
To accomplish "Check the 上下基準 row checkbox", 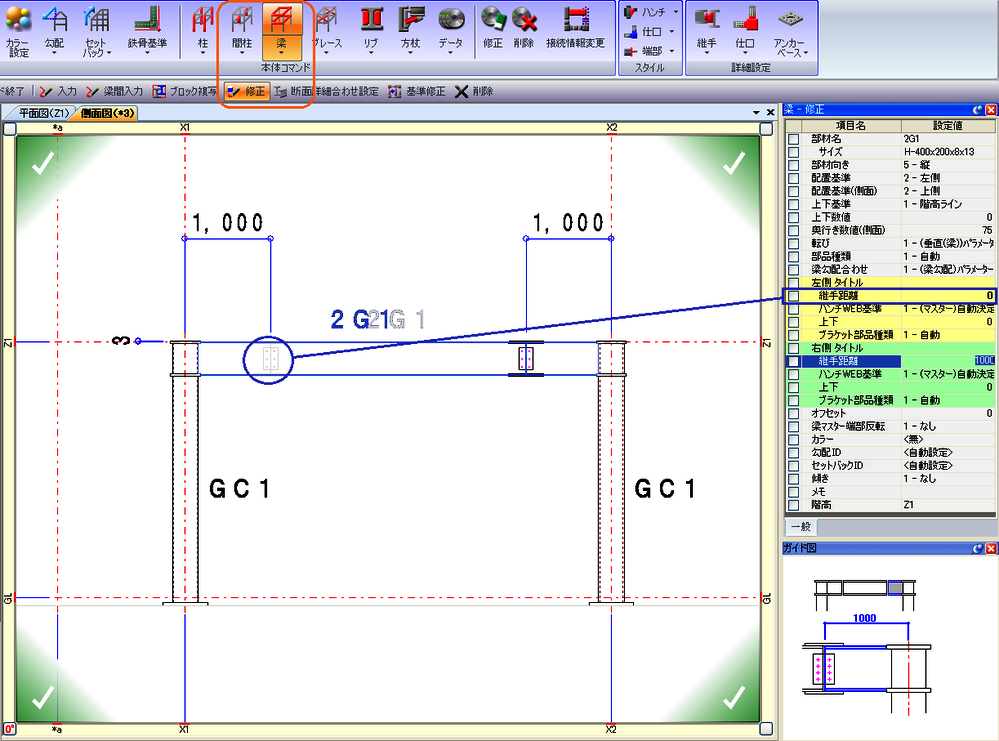I will [793, 205].
